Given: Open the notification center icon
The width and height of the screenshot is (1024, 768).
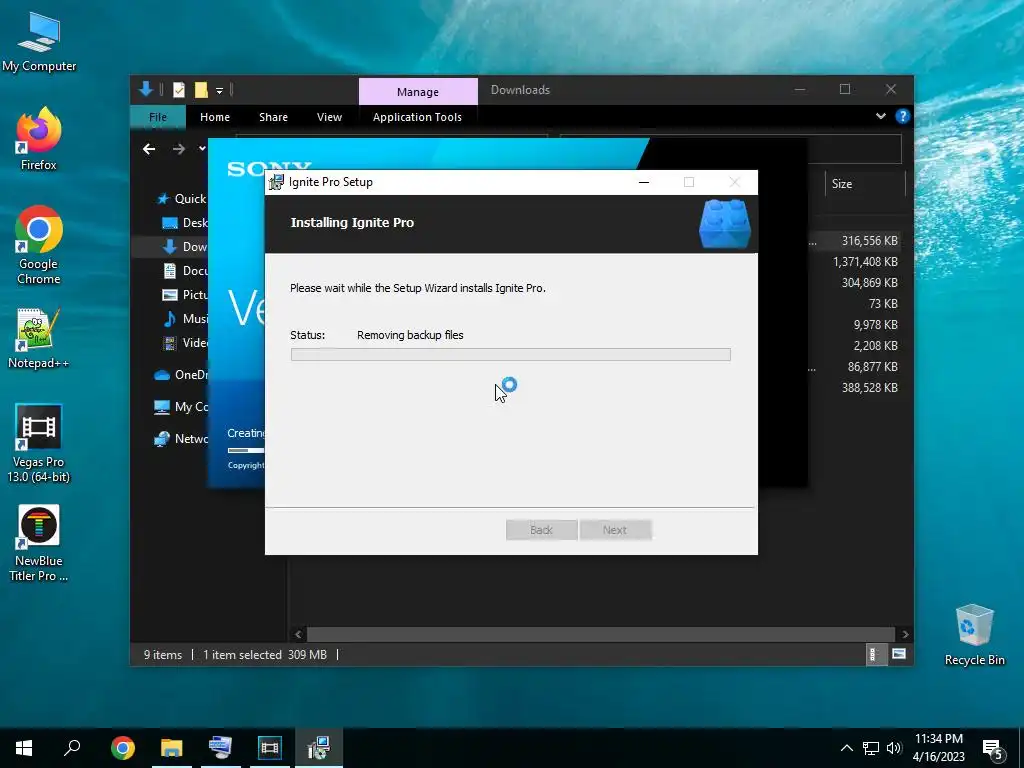Looking at the screenshot, I should tap(993, 750).
